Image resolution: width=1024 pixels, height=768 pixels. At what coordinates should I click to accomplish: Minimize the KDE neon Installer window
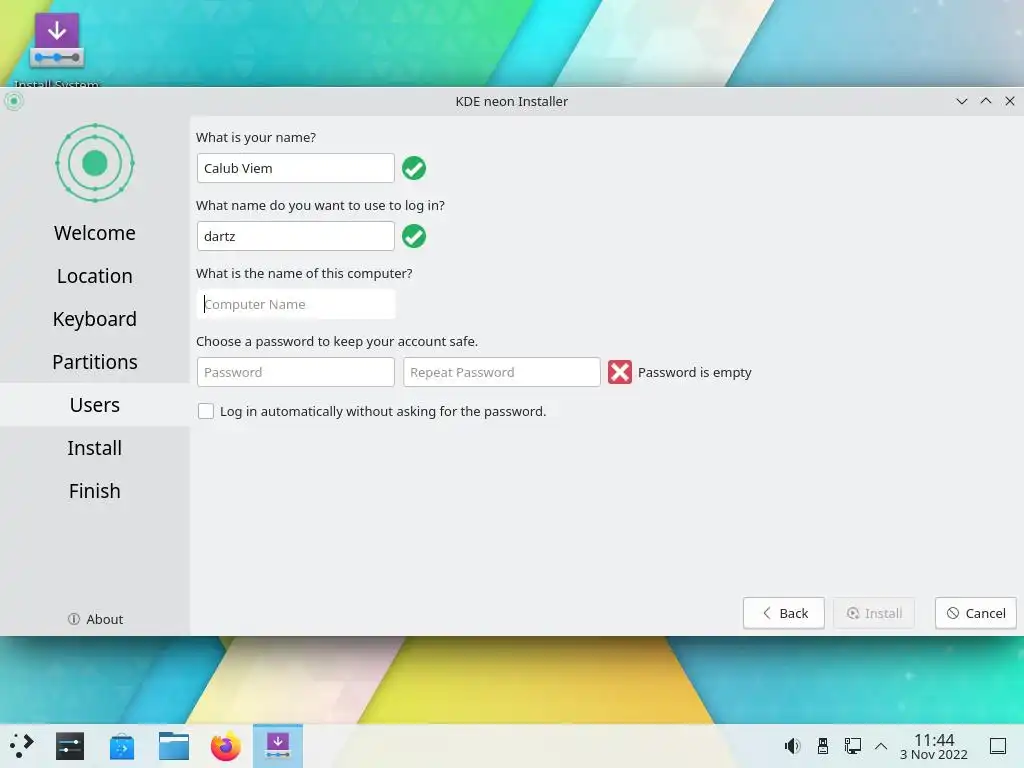[962, 101]
